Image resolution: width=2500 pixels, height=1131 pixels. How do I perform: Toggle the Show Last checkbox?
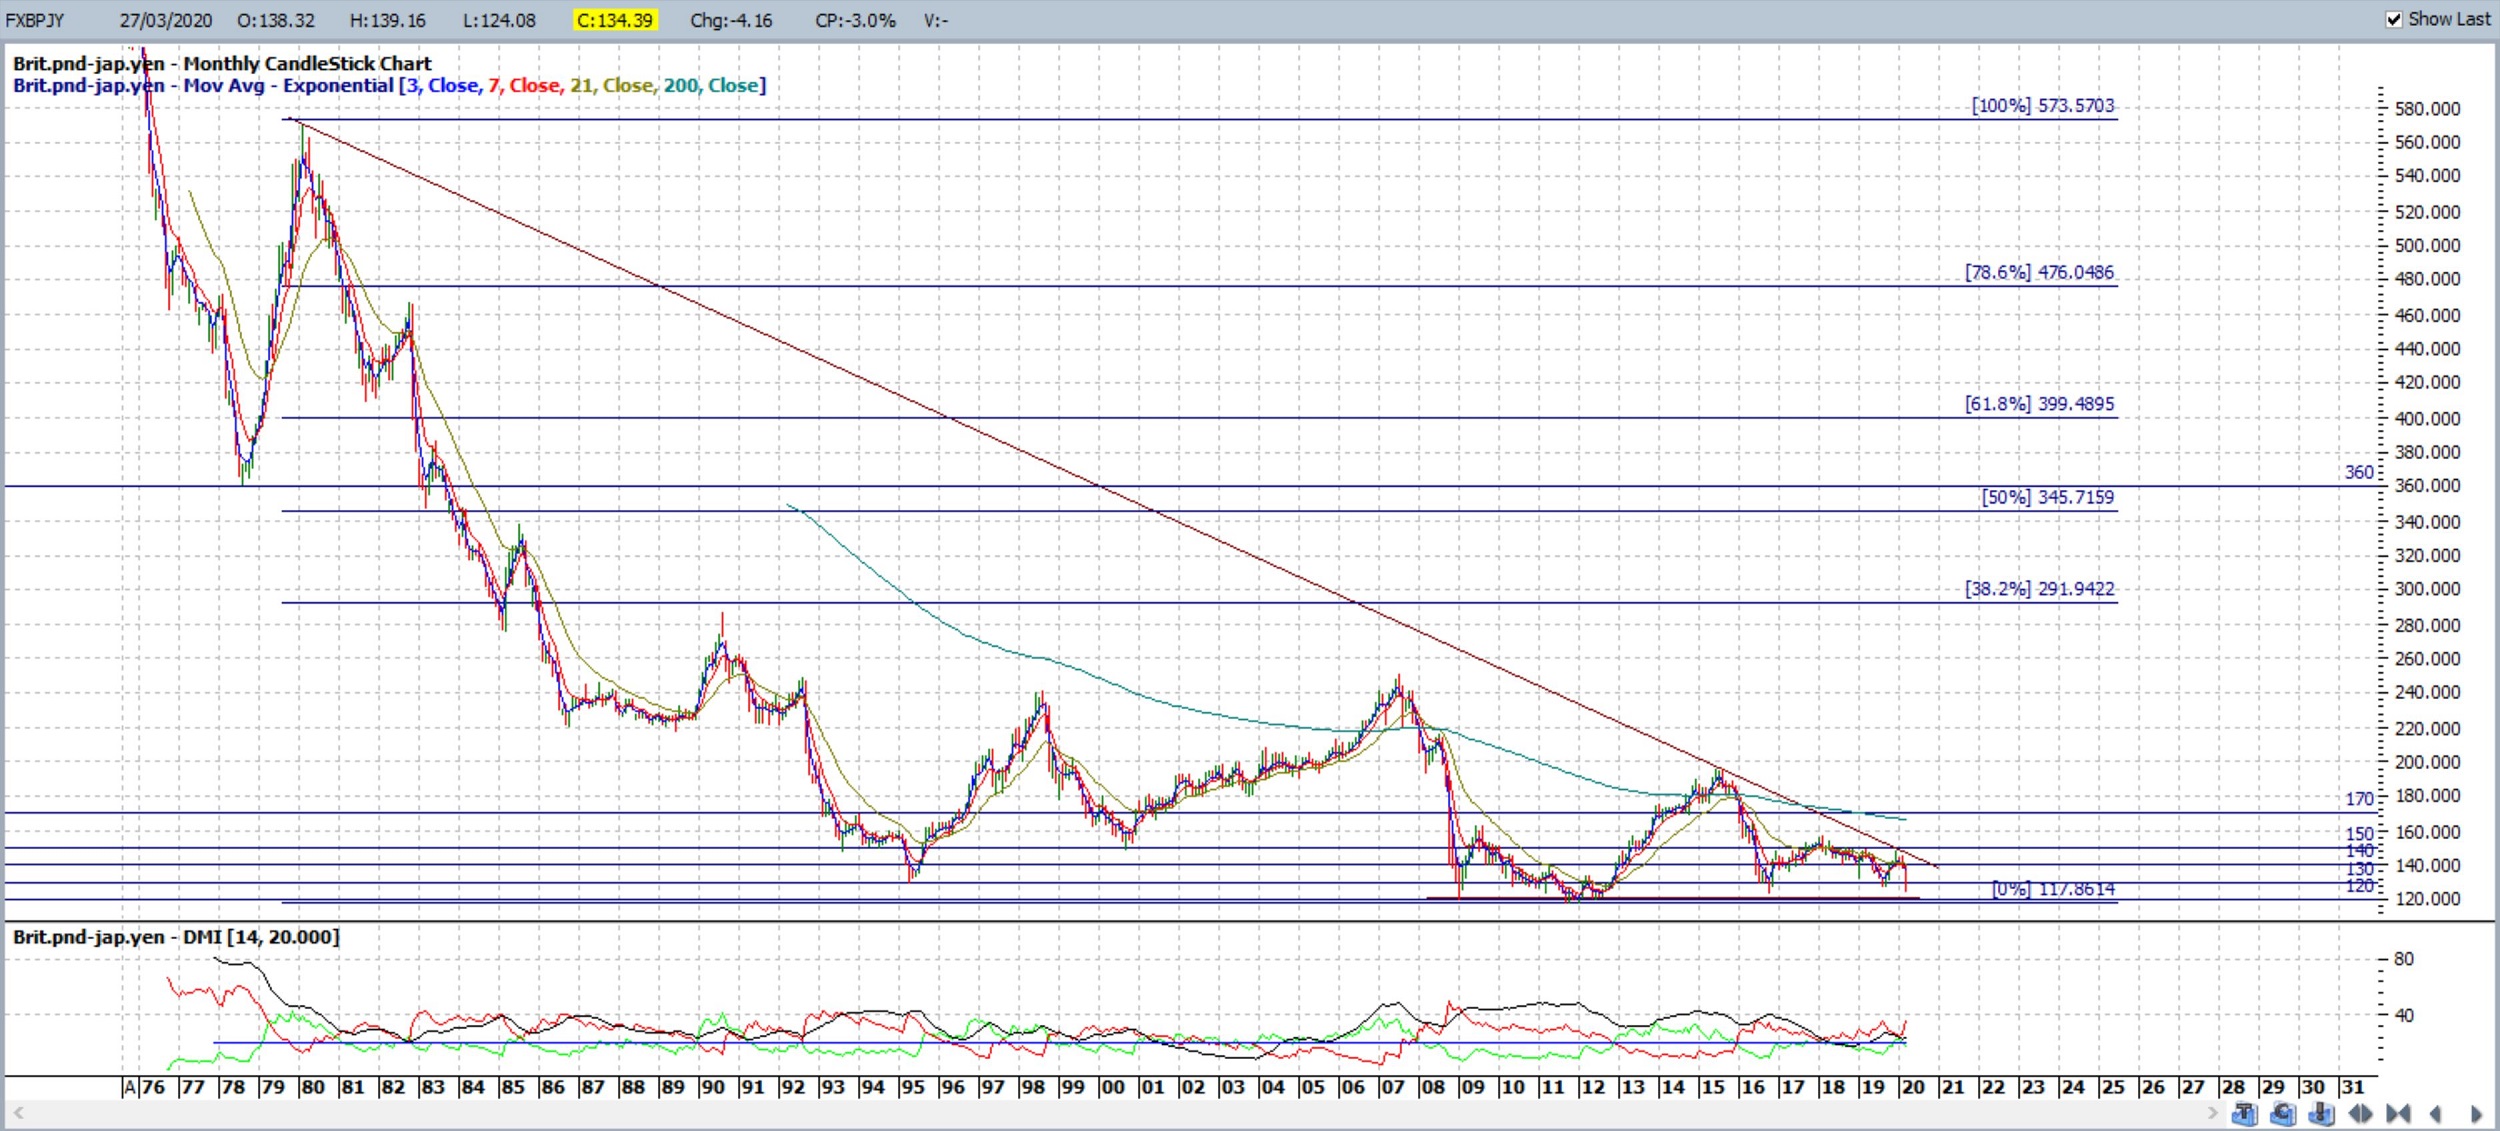coord(2394,19)
